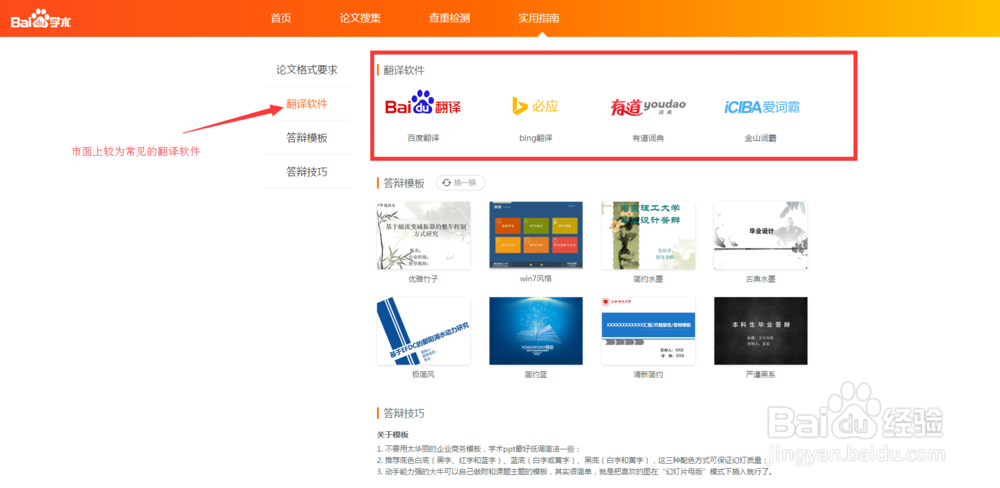Open the bing翻译 link
Screen dimensions: 1000x488
[x=536, y=138]
